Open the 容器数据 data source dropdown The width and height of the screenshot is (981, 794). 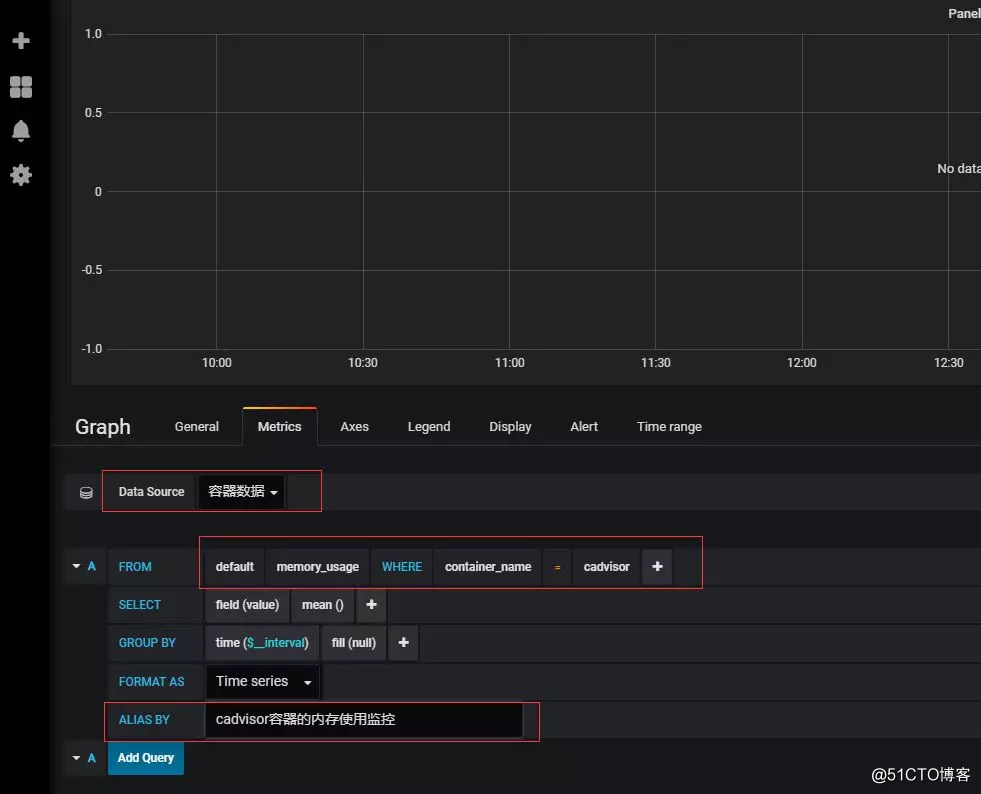tap(242, 492)
